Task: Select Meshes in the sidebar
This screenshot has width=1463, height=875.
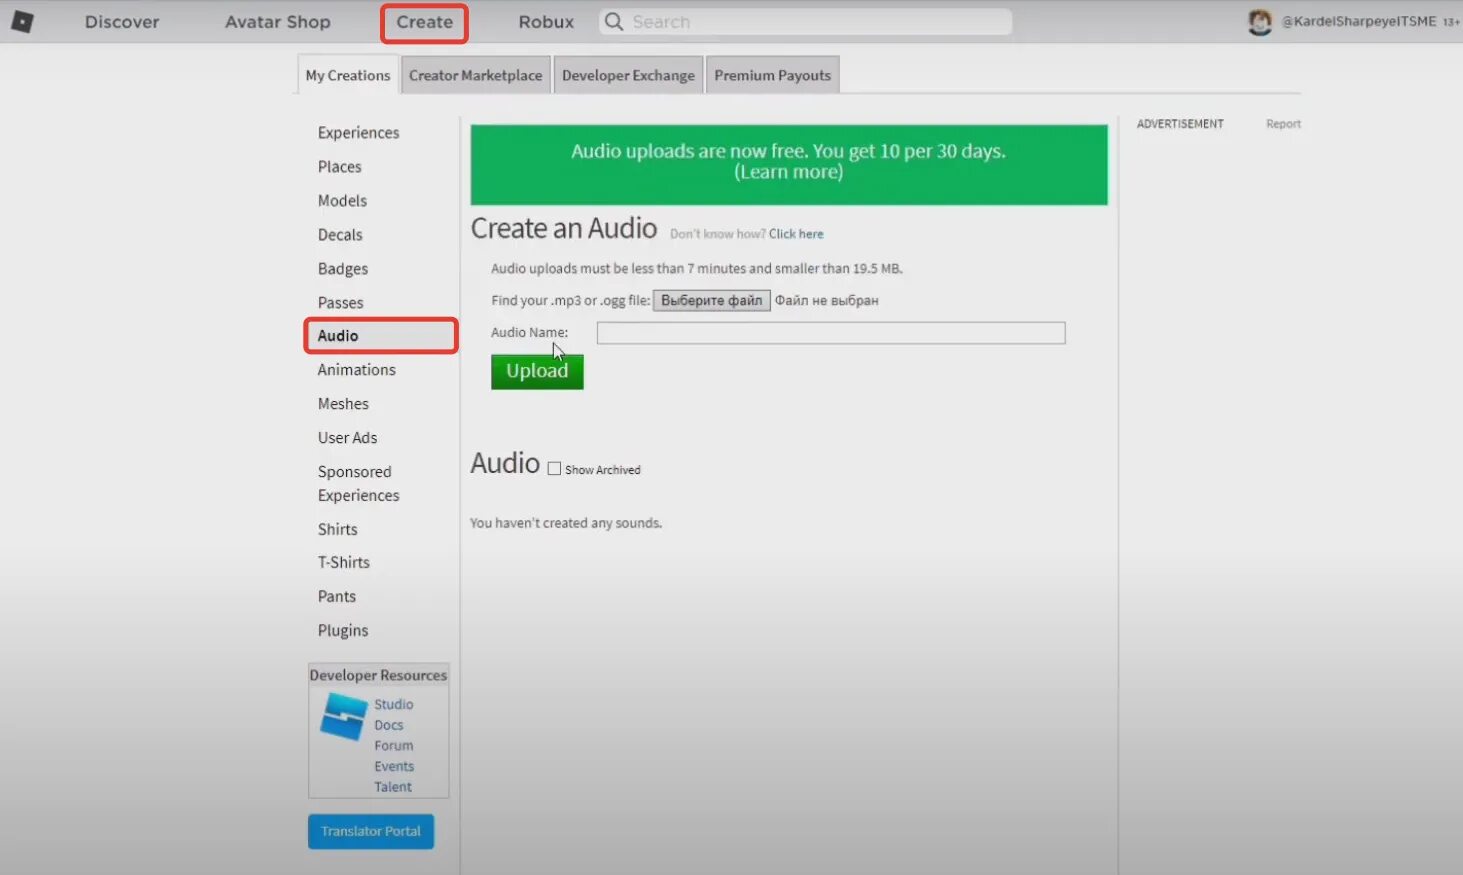Action: pyautogui.click(x=343, y=404)
